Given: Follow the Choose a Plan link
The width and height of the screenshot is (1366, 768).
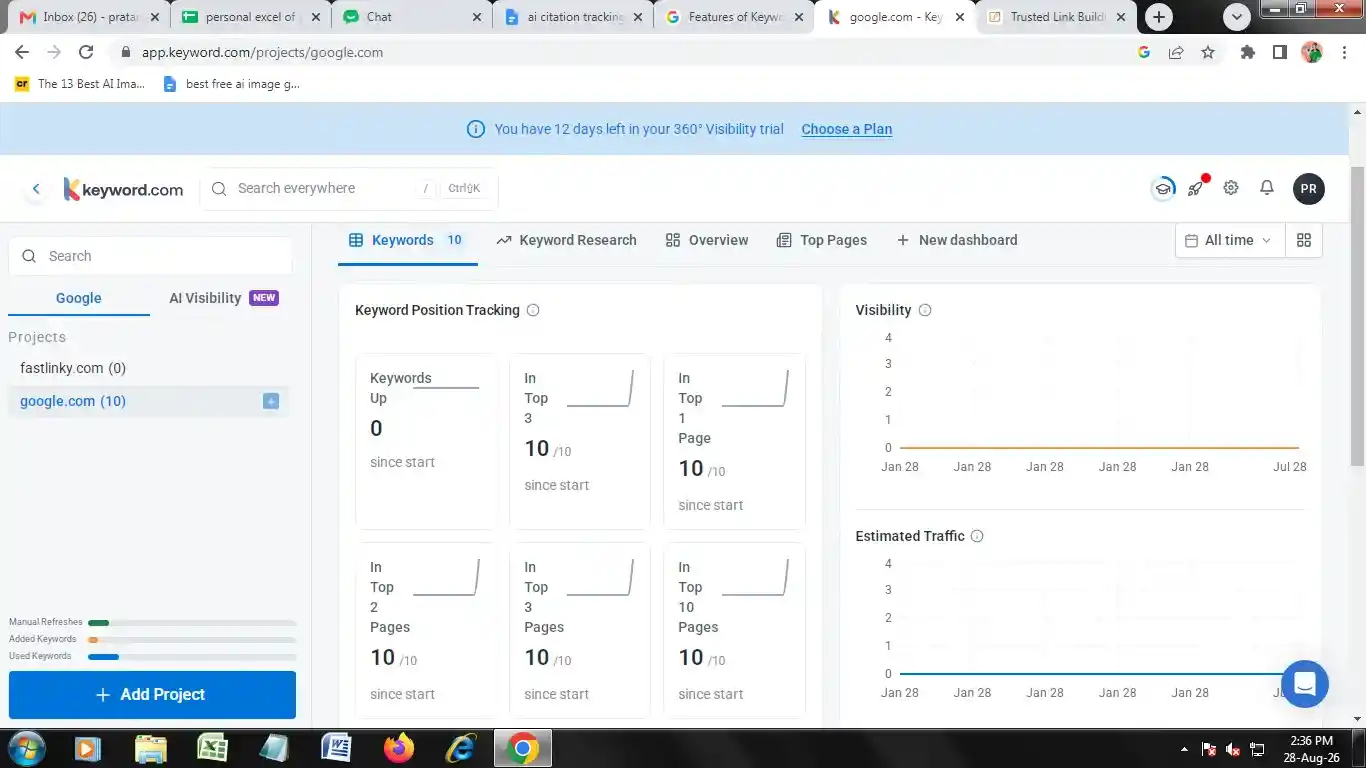Looking at the screenshot, I should (x=847, y=129).
